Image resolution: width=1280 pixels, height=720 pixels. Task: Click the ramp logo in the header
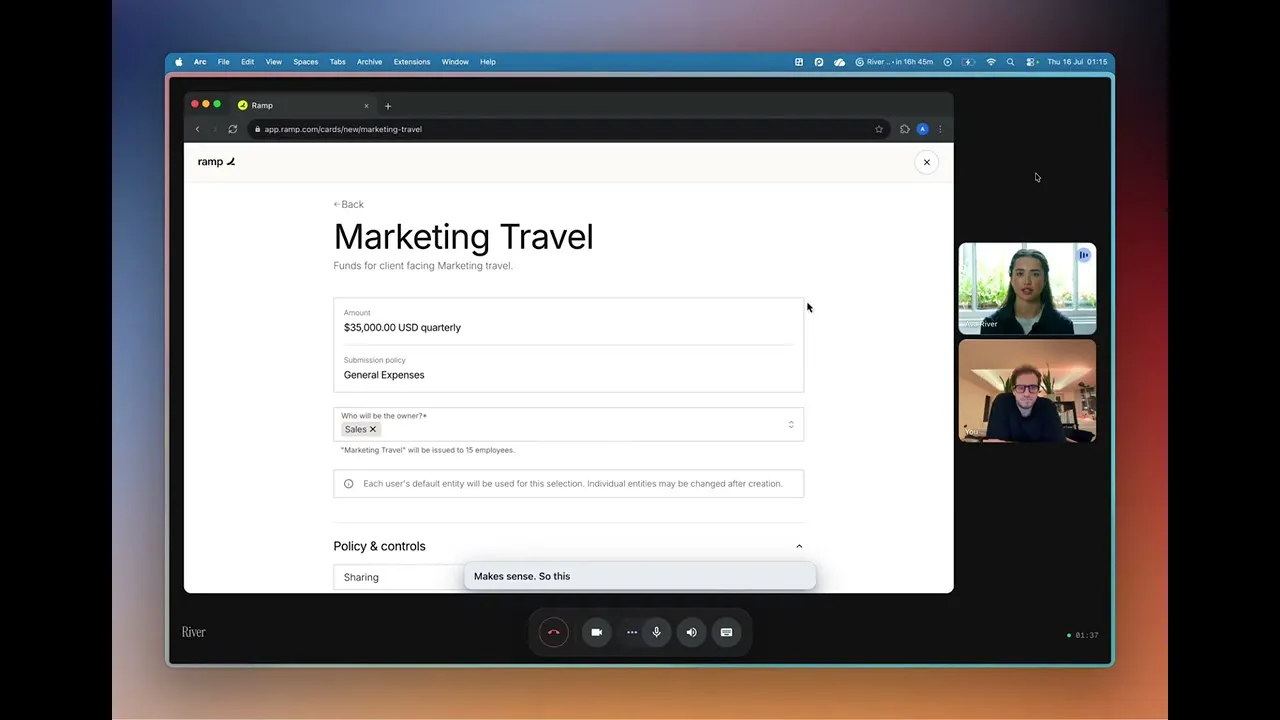tap(216, 161)
